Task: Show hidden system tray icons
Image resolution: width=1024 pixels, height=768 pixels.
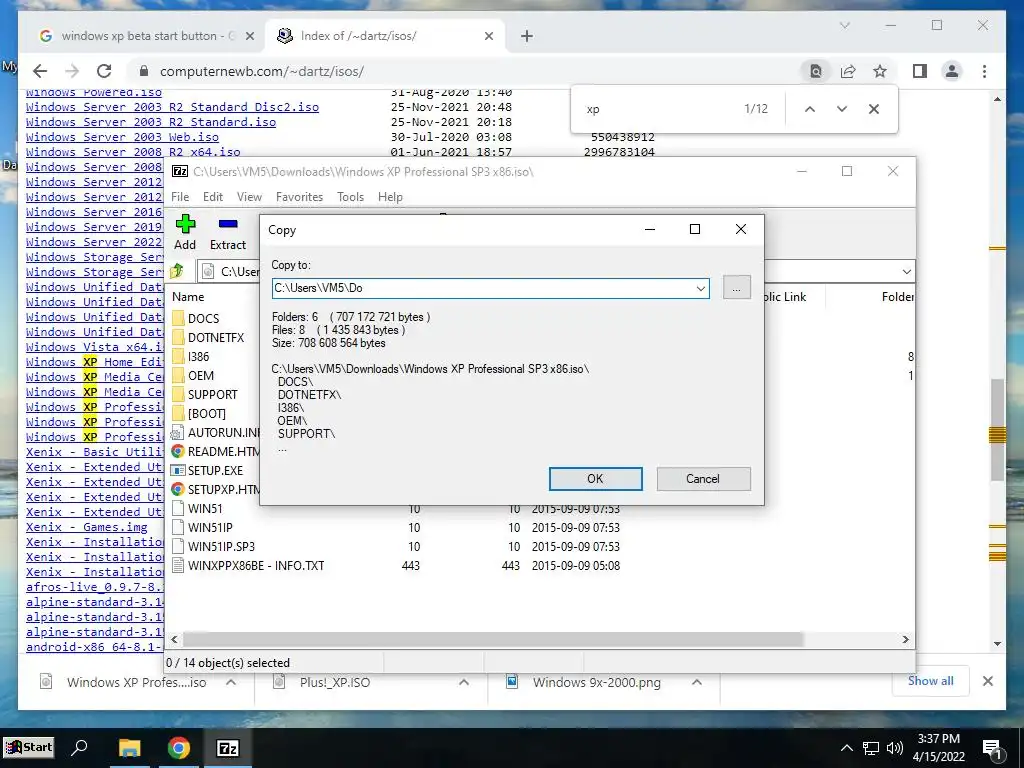Action: (846, 748)
